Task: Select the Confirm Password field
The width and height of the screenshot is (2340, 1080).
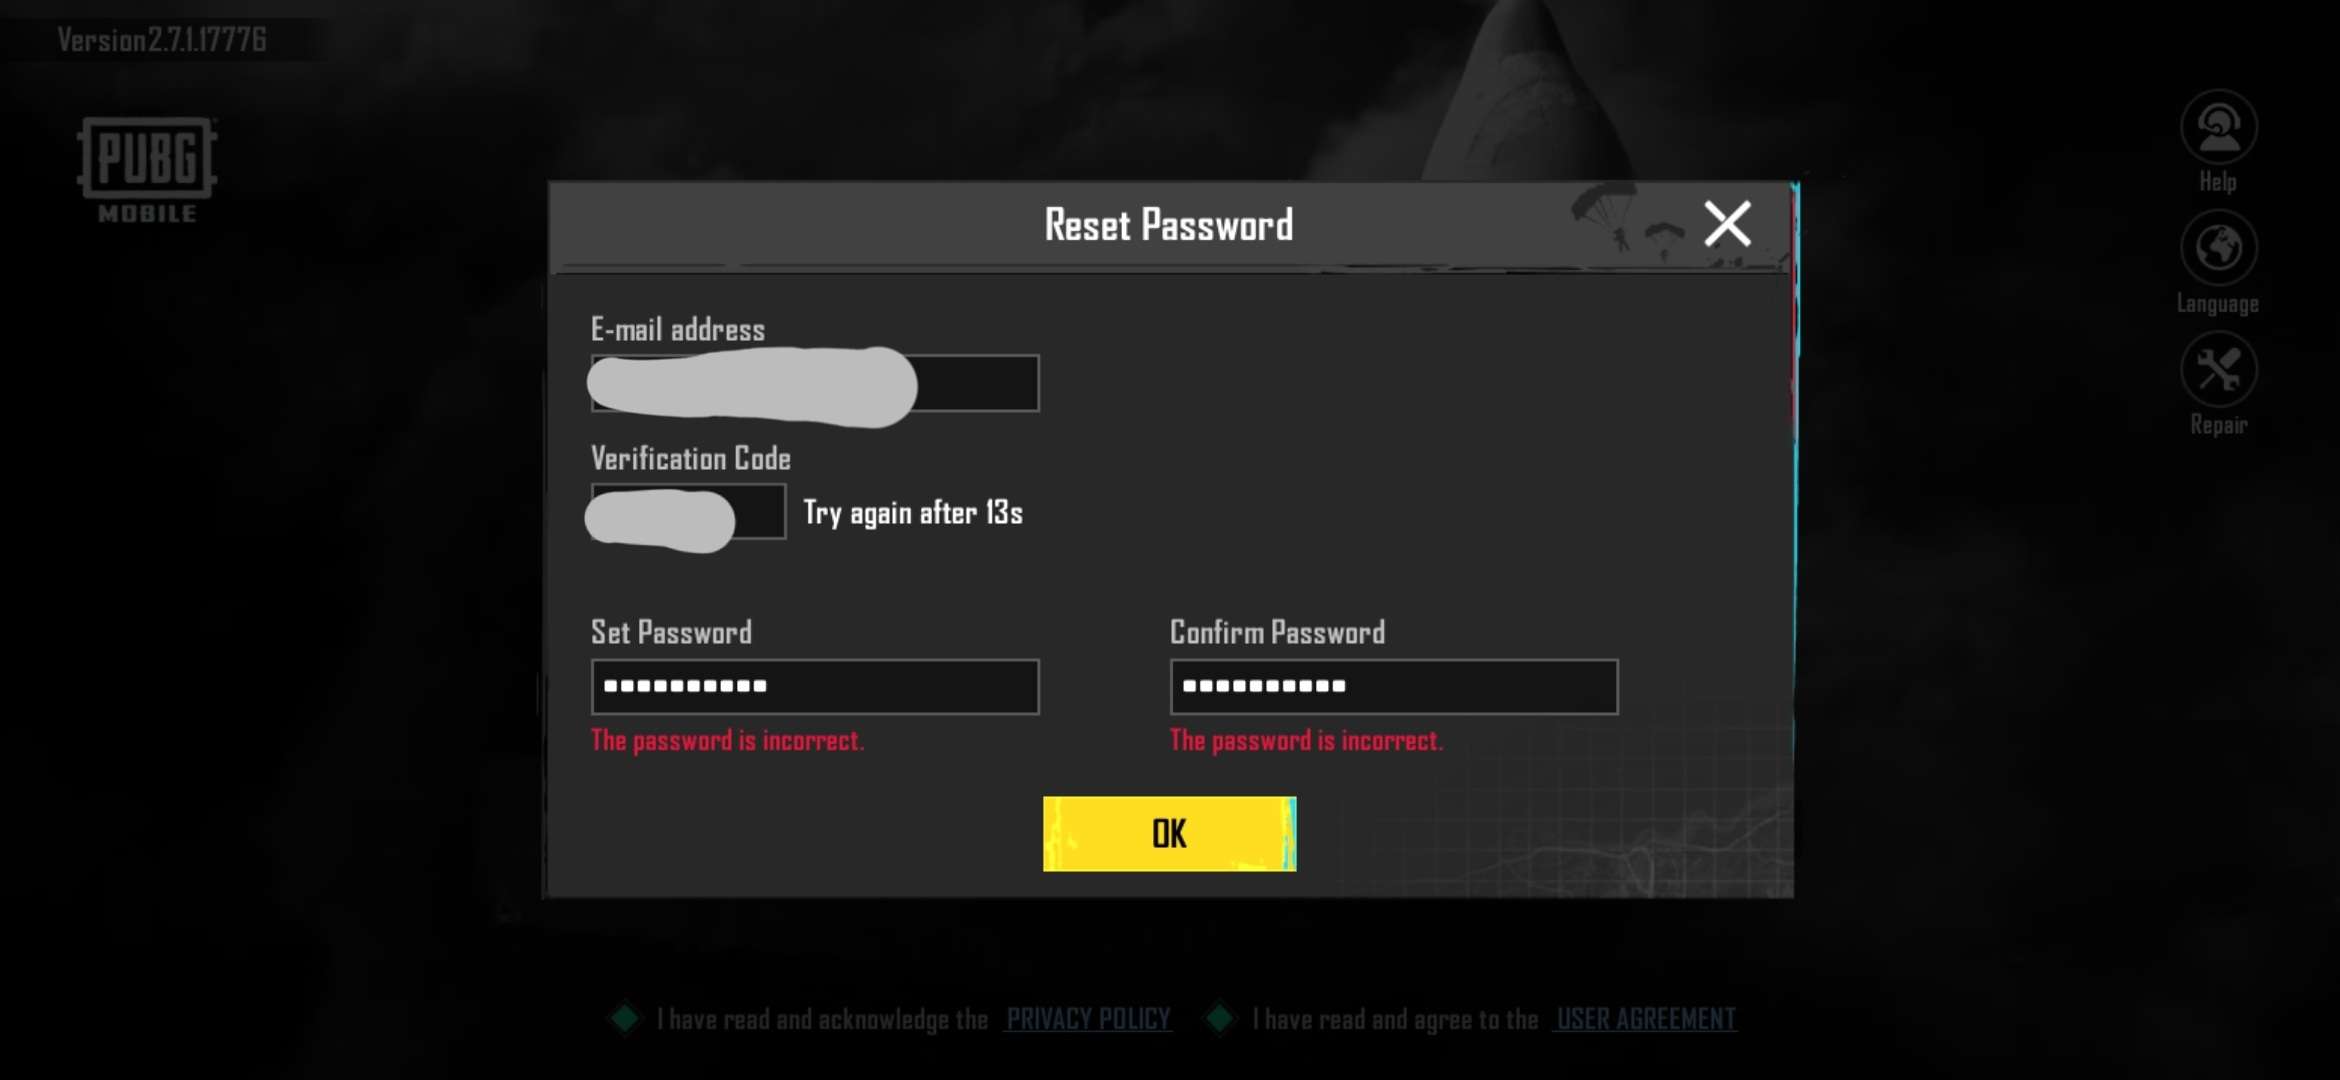Action: click(1394, 687)
